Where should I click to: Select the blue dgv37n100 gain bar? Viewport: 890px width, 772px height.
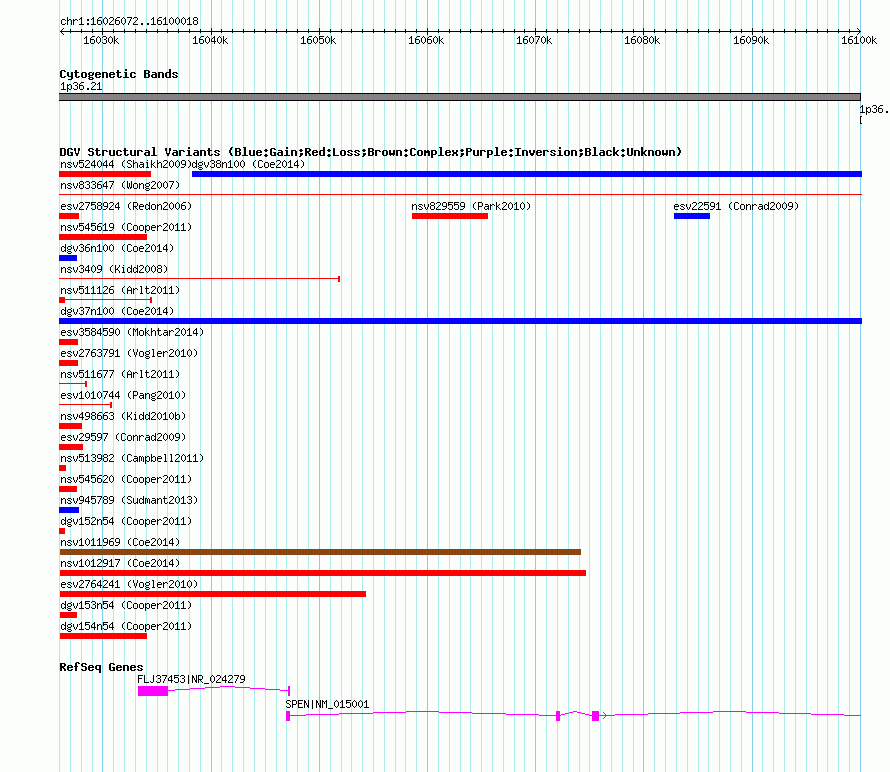click(460, 321)
